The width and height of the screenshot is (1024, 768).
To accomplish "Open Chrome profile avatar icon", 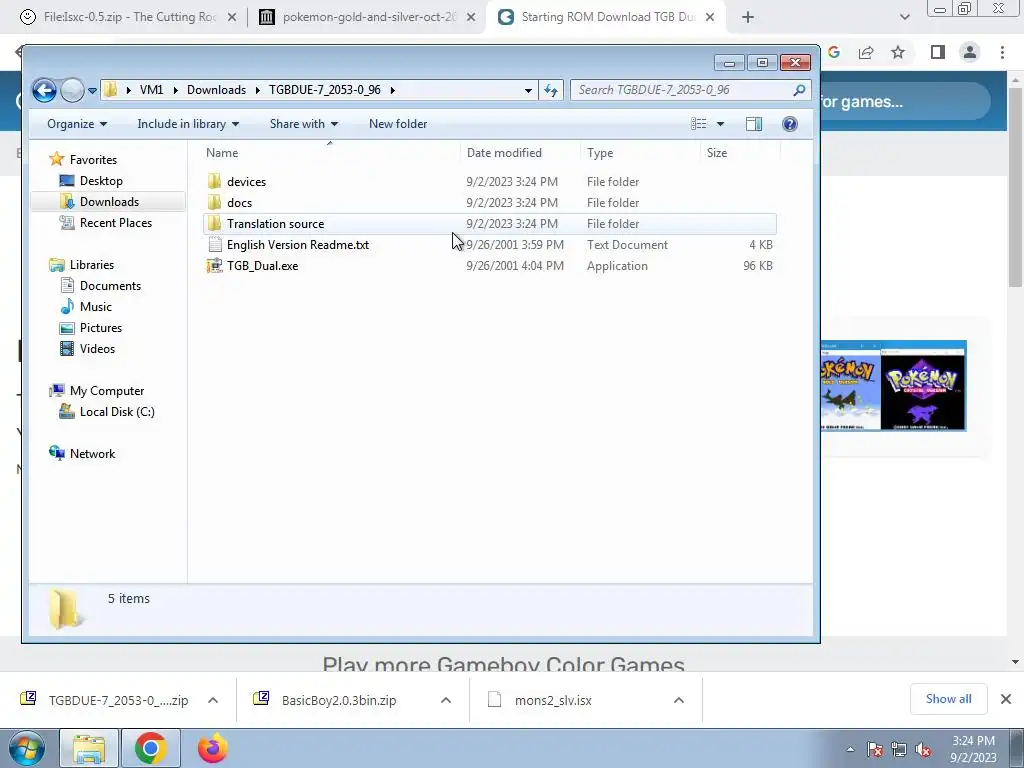I will pyautogui.click(x=970, y=52).
